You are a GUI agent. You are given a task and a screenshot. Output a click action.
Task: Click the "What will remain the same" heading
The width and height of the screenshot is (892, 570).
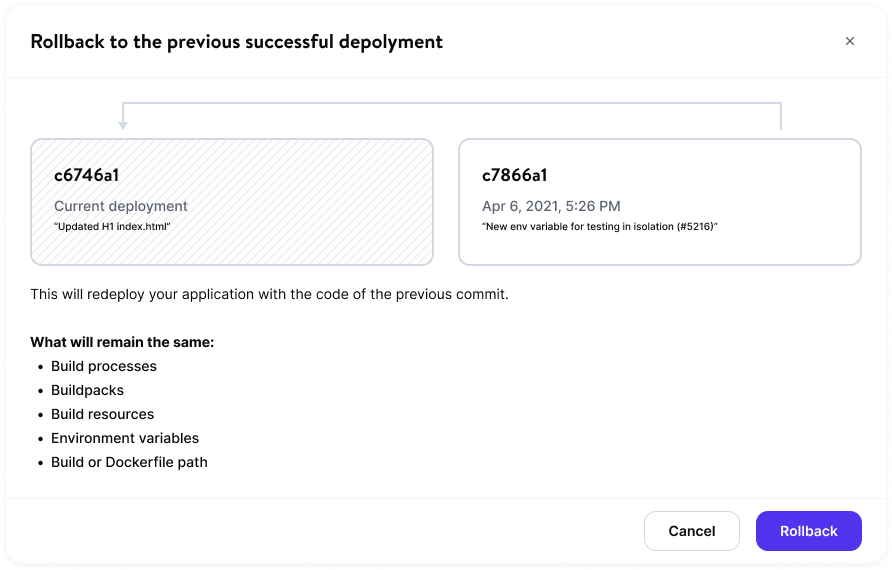(122, 342)
